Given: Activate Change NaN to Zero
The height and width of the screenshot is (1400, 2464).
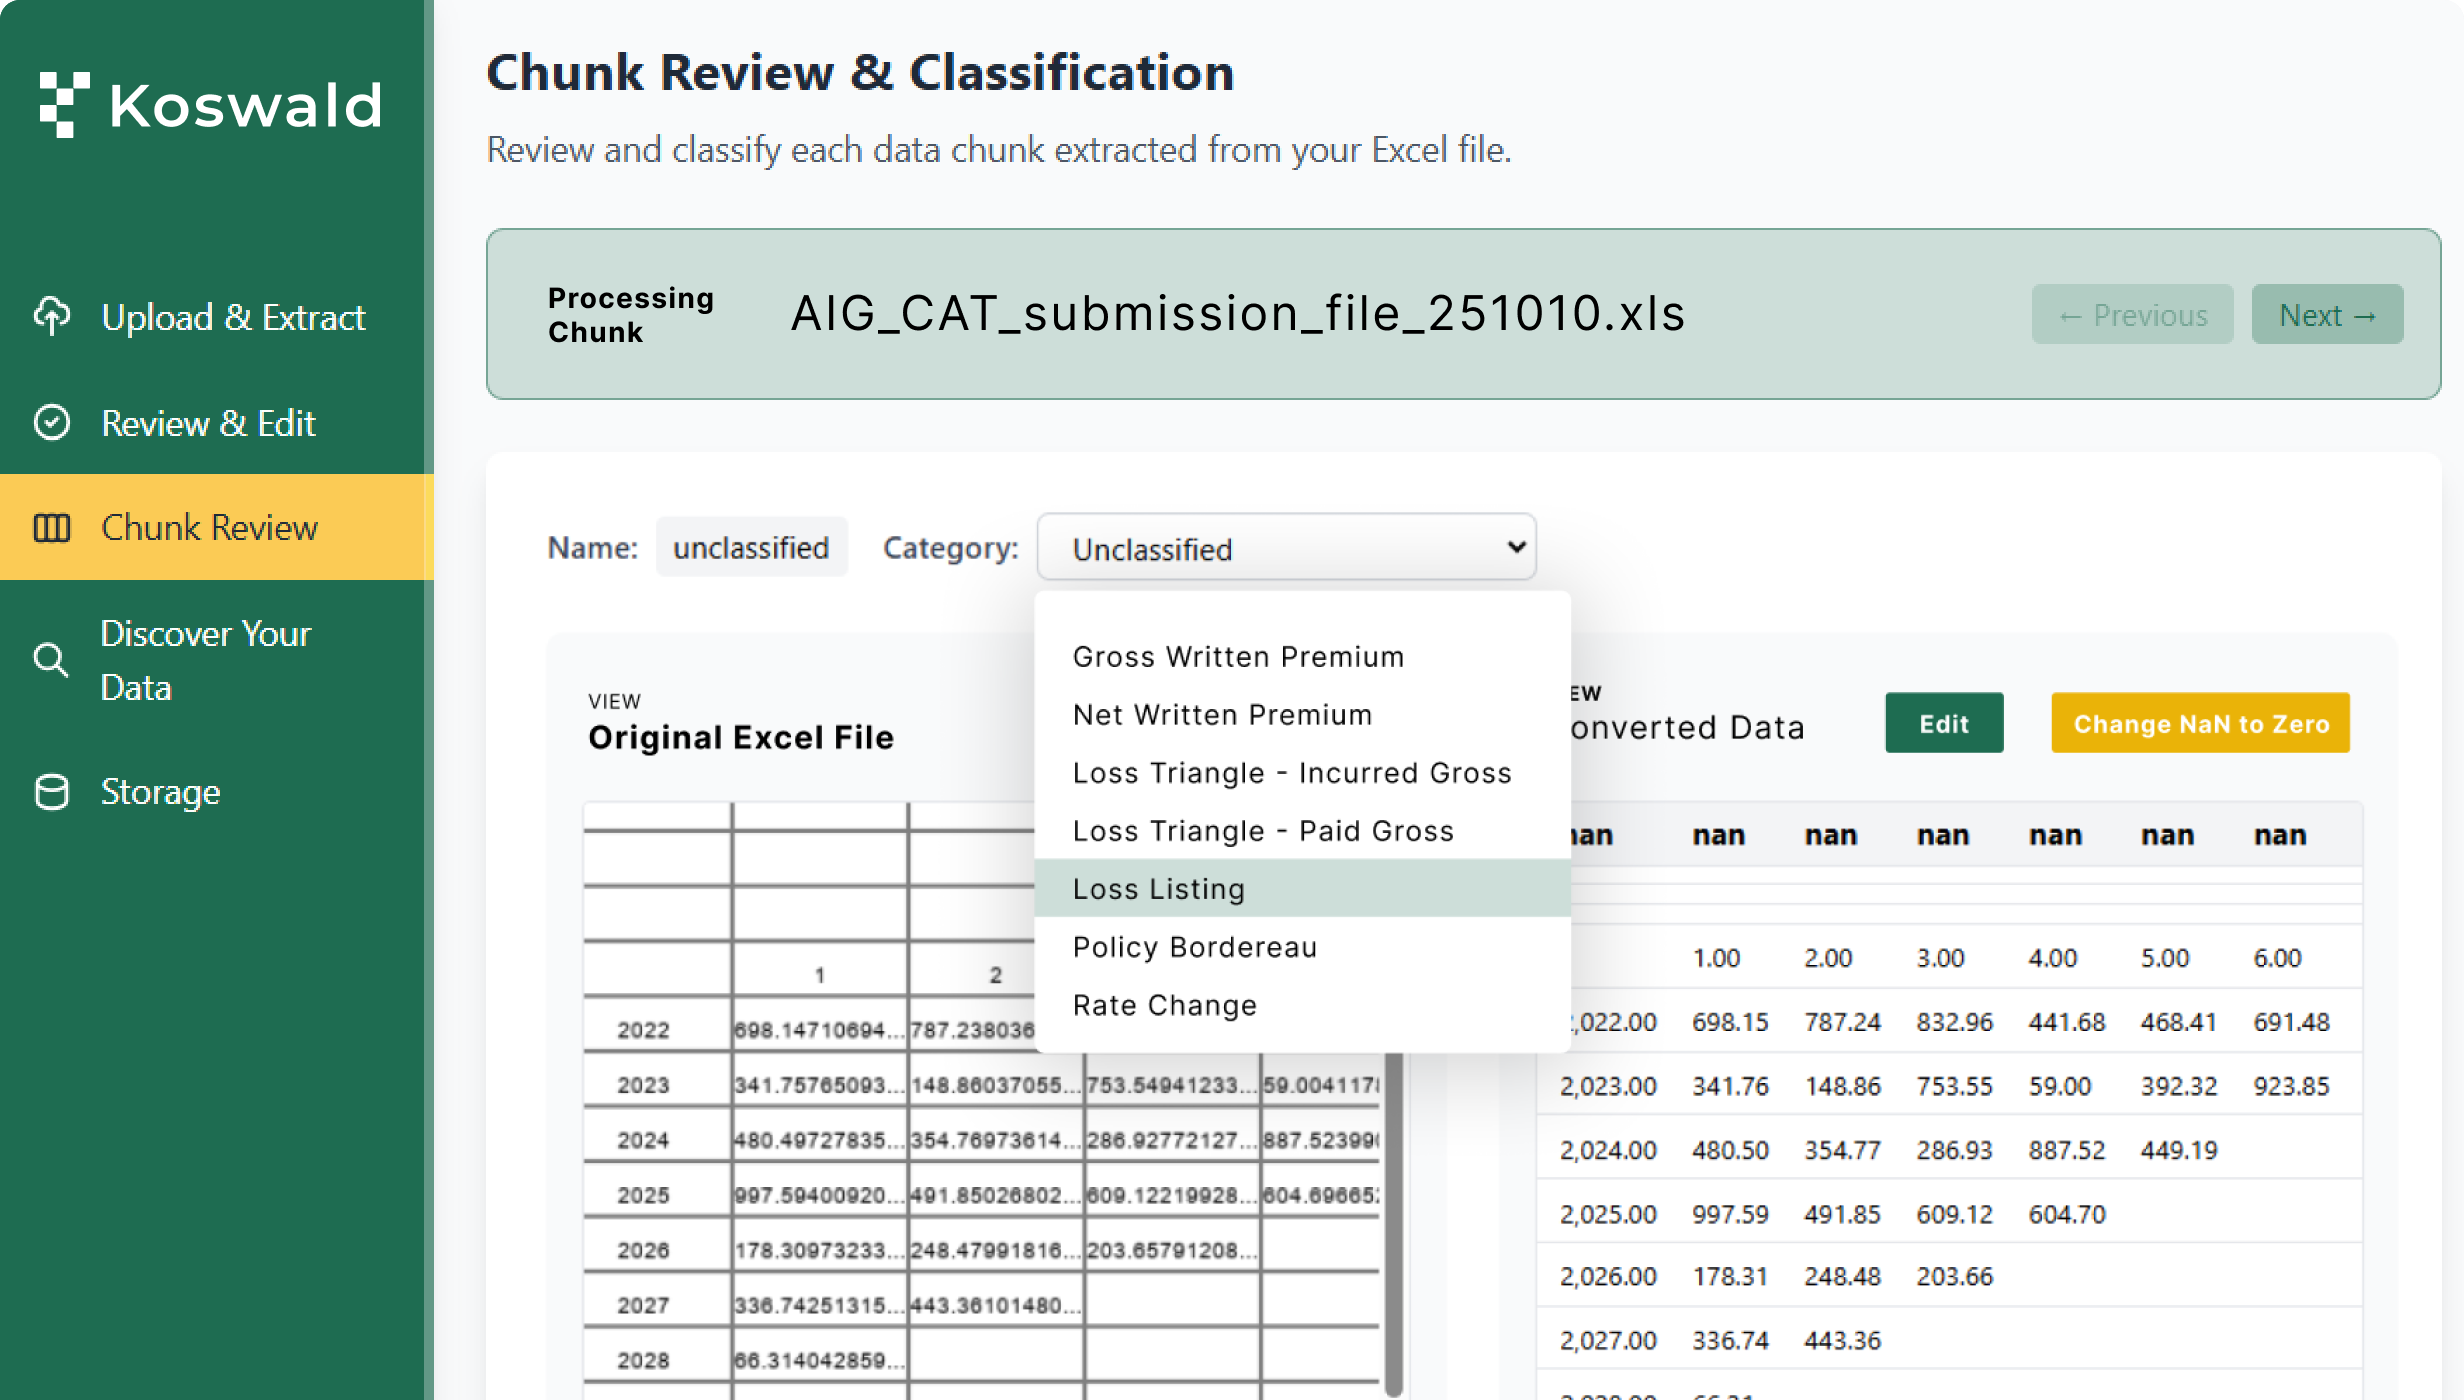Looking at the screenshot, I should coord(2200,722).
